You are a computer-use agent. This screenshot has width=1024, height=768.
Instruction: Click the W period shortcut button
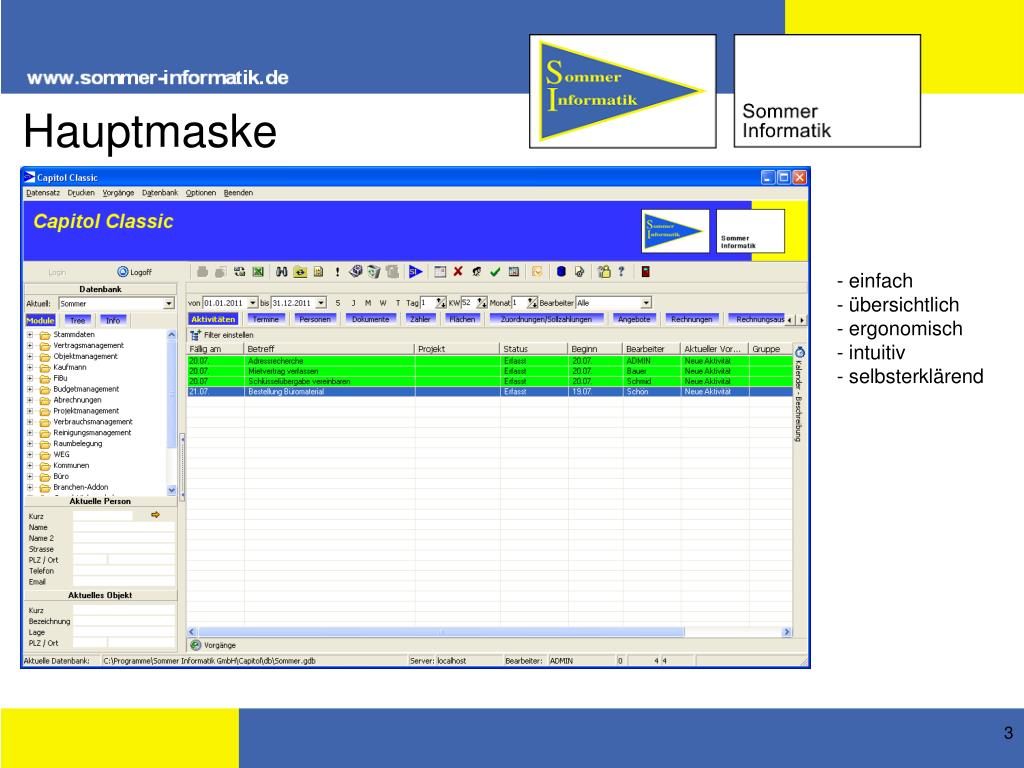pyautogui.click(x=383, y=303)
